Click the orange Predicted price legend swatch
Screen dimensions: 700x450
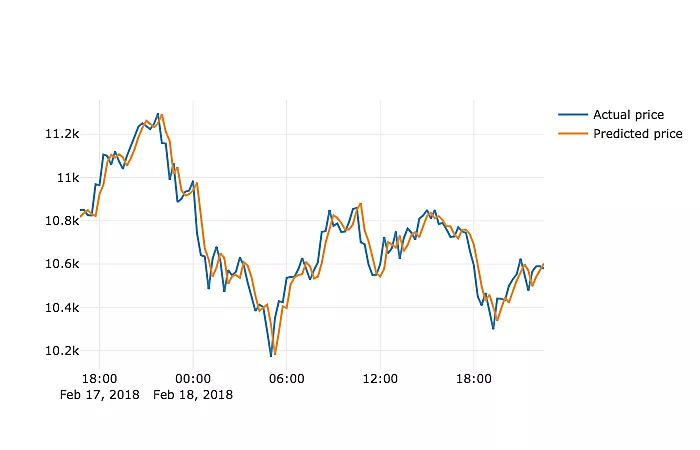(573, 134)
